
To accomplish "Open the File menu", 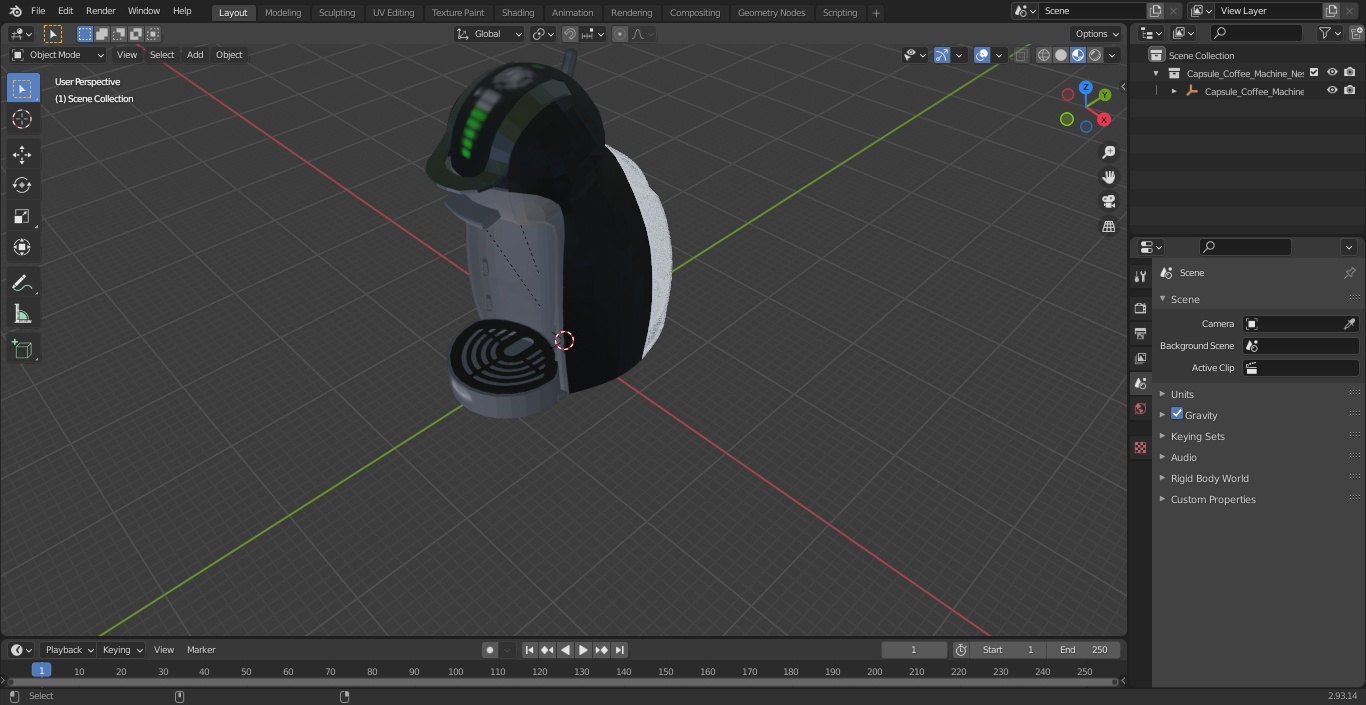I will 38,11.
